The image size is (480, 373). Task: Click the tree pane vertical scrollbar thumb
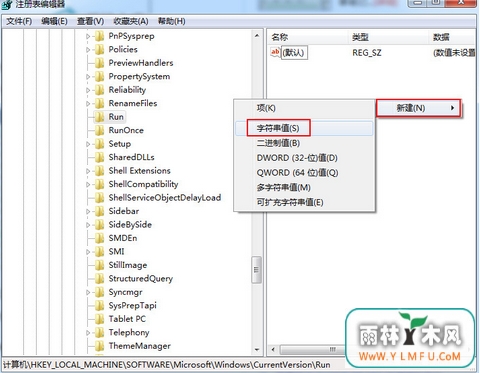(x=256, y=270)
